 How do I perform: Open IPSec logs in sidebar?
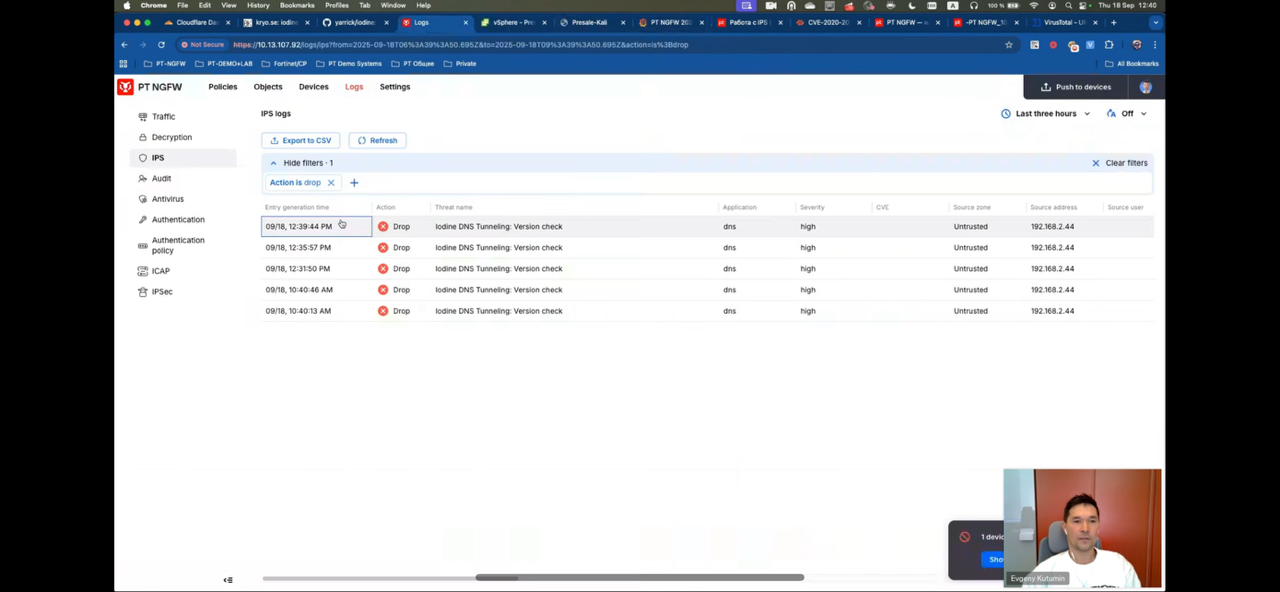pyautogui.click(x=162, y=292)
